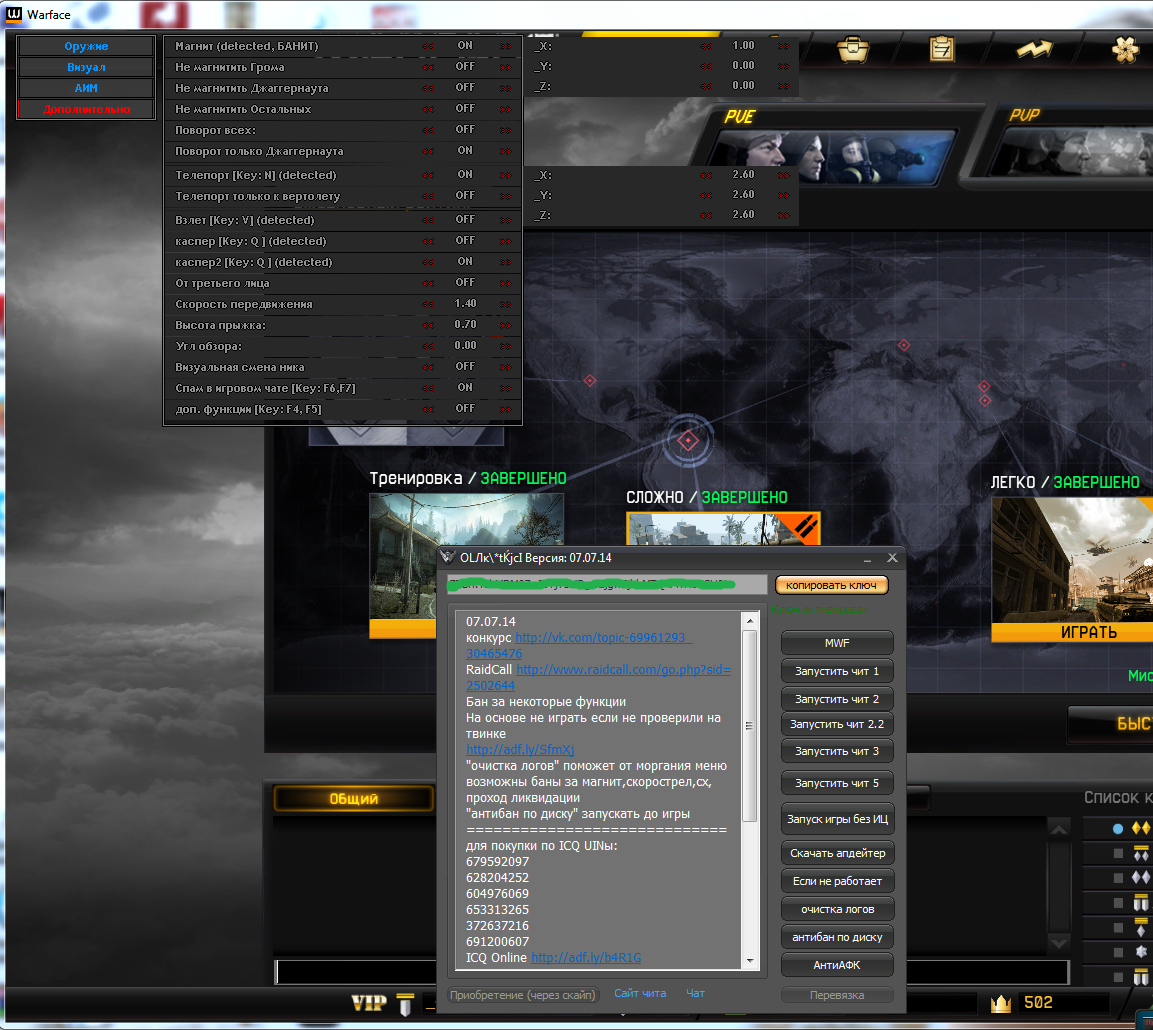This screenshot has height=1030, width=1153.
Task: Open the 'http://adf.ly/SfmXj' link
Action: coord(520,749)
